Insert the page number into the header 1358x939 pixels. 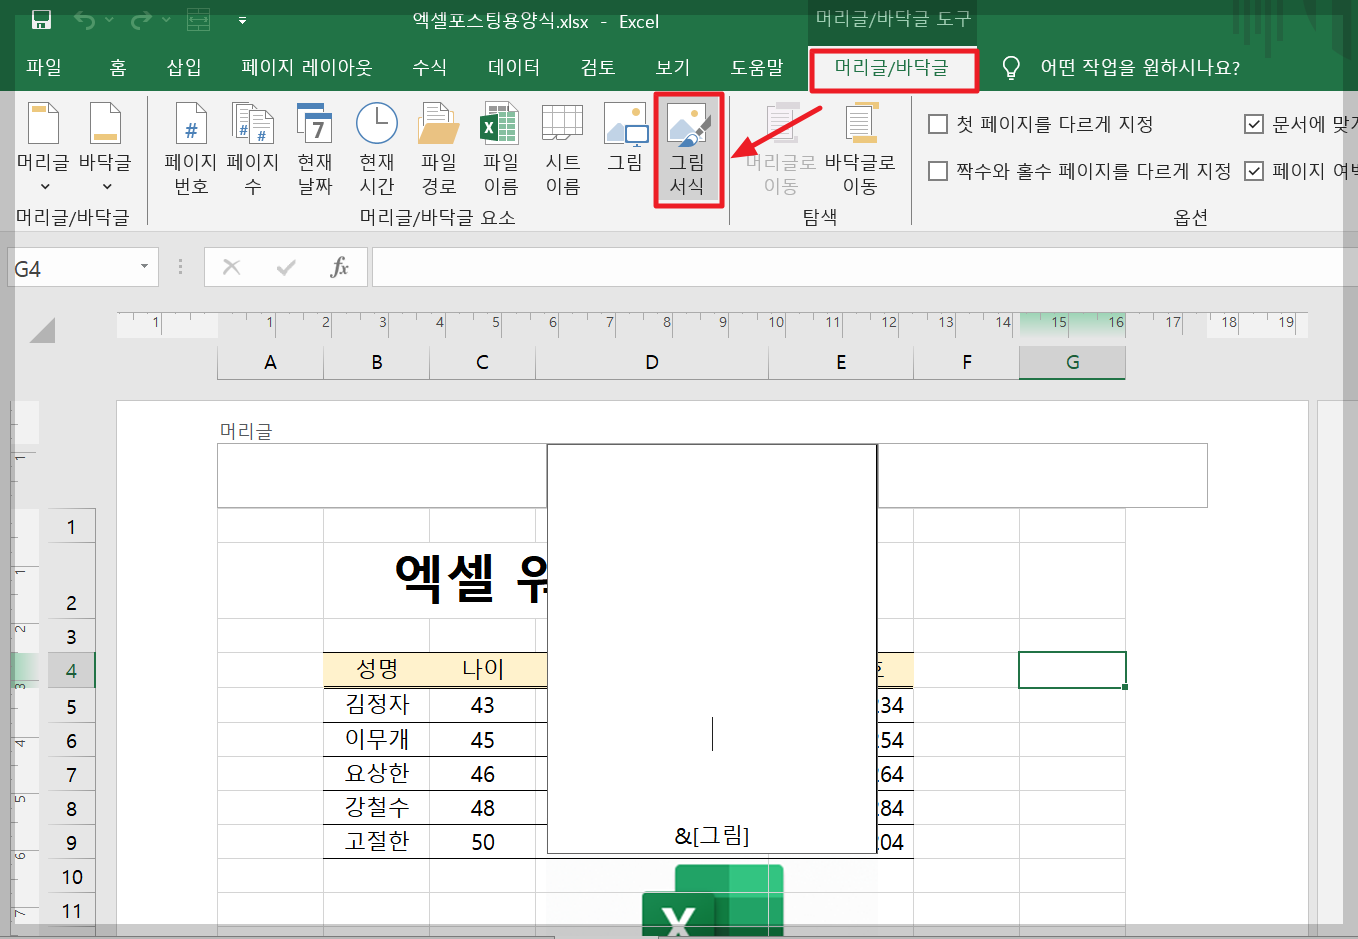(189, 145)
